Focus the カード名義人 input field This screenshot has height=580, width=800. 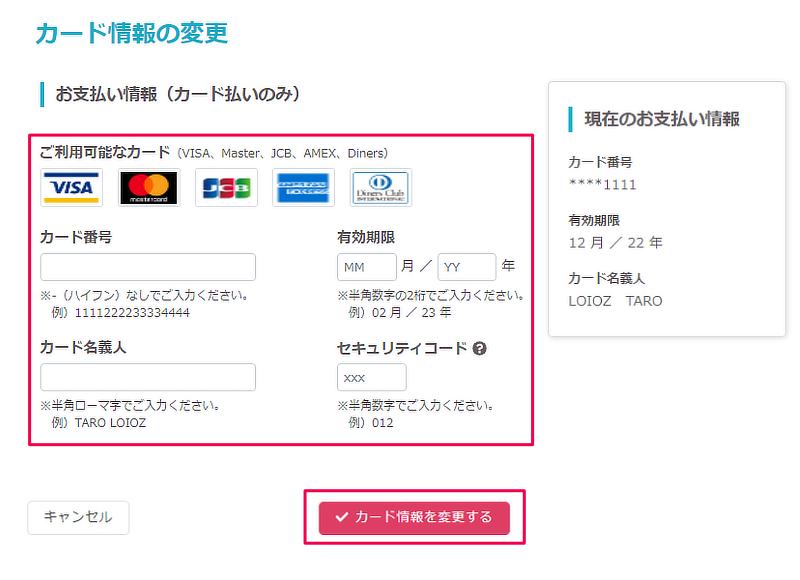(148, 377)
